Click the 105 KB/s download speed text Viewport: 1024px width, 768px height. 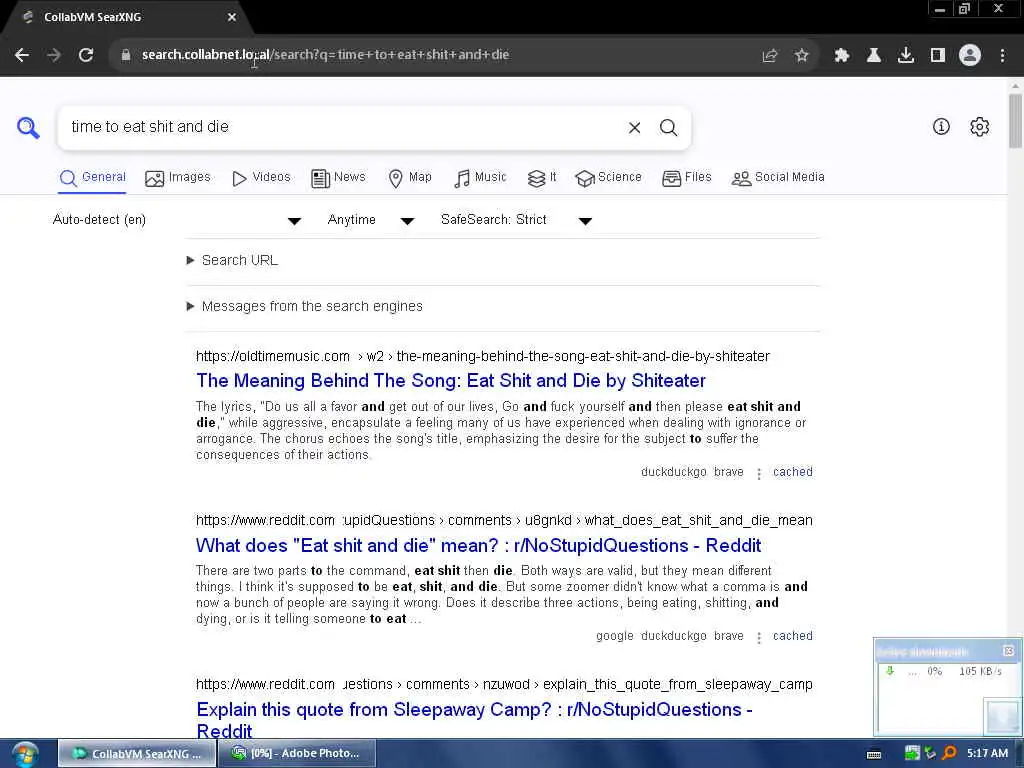(980, 671)
